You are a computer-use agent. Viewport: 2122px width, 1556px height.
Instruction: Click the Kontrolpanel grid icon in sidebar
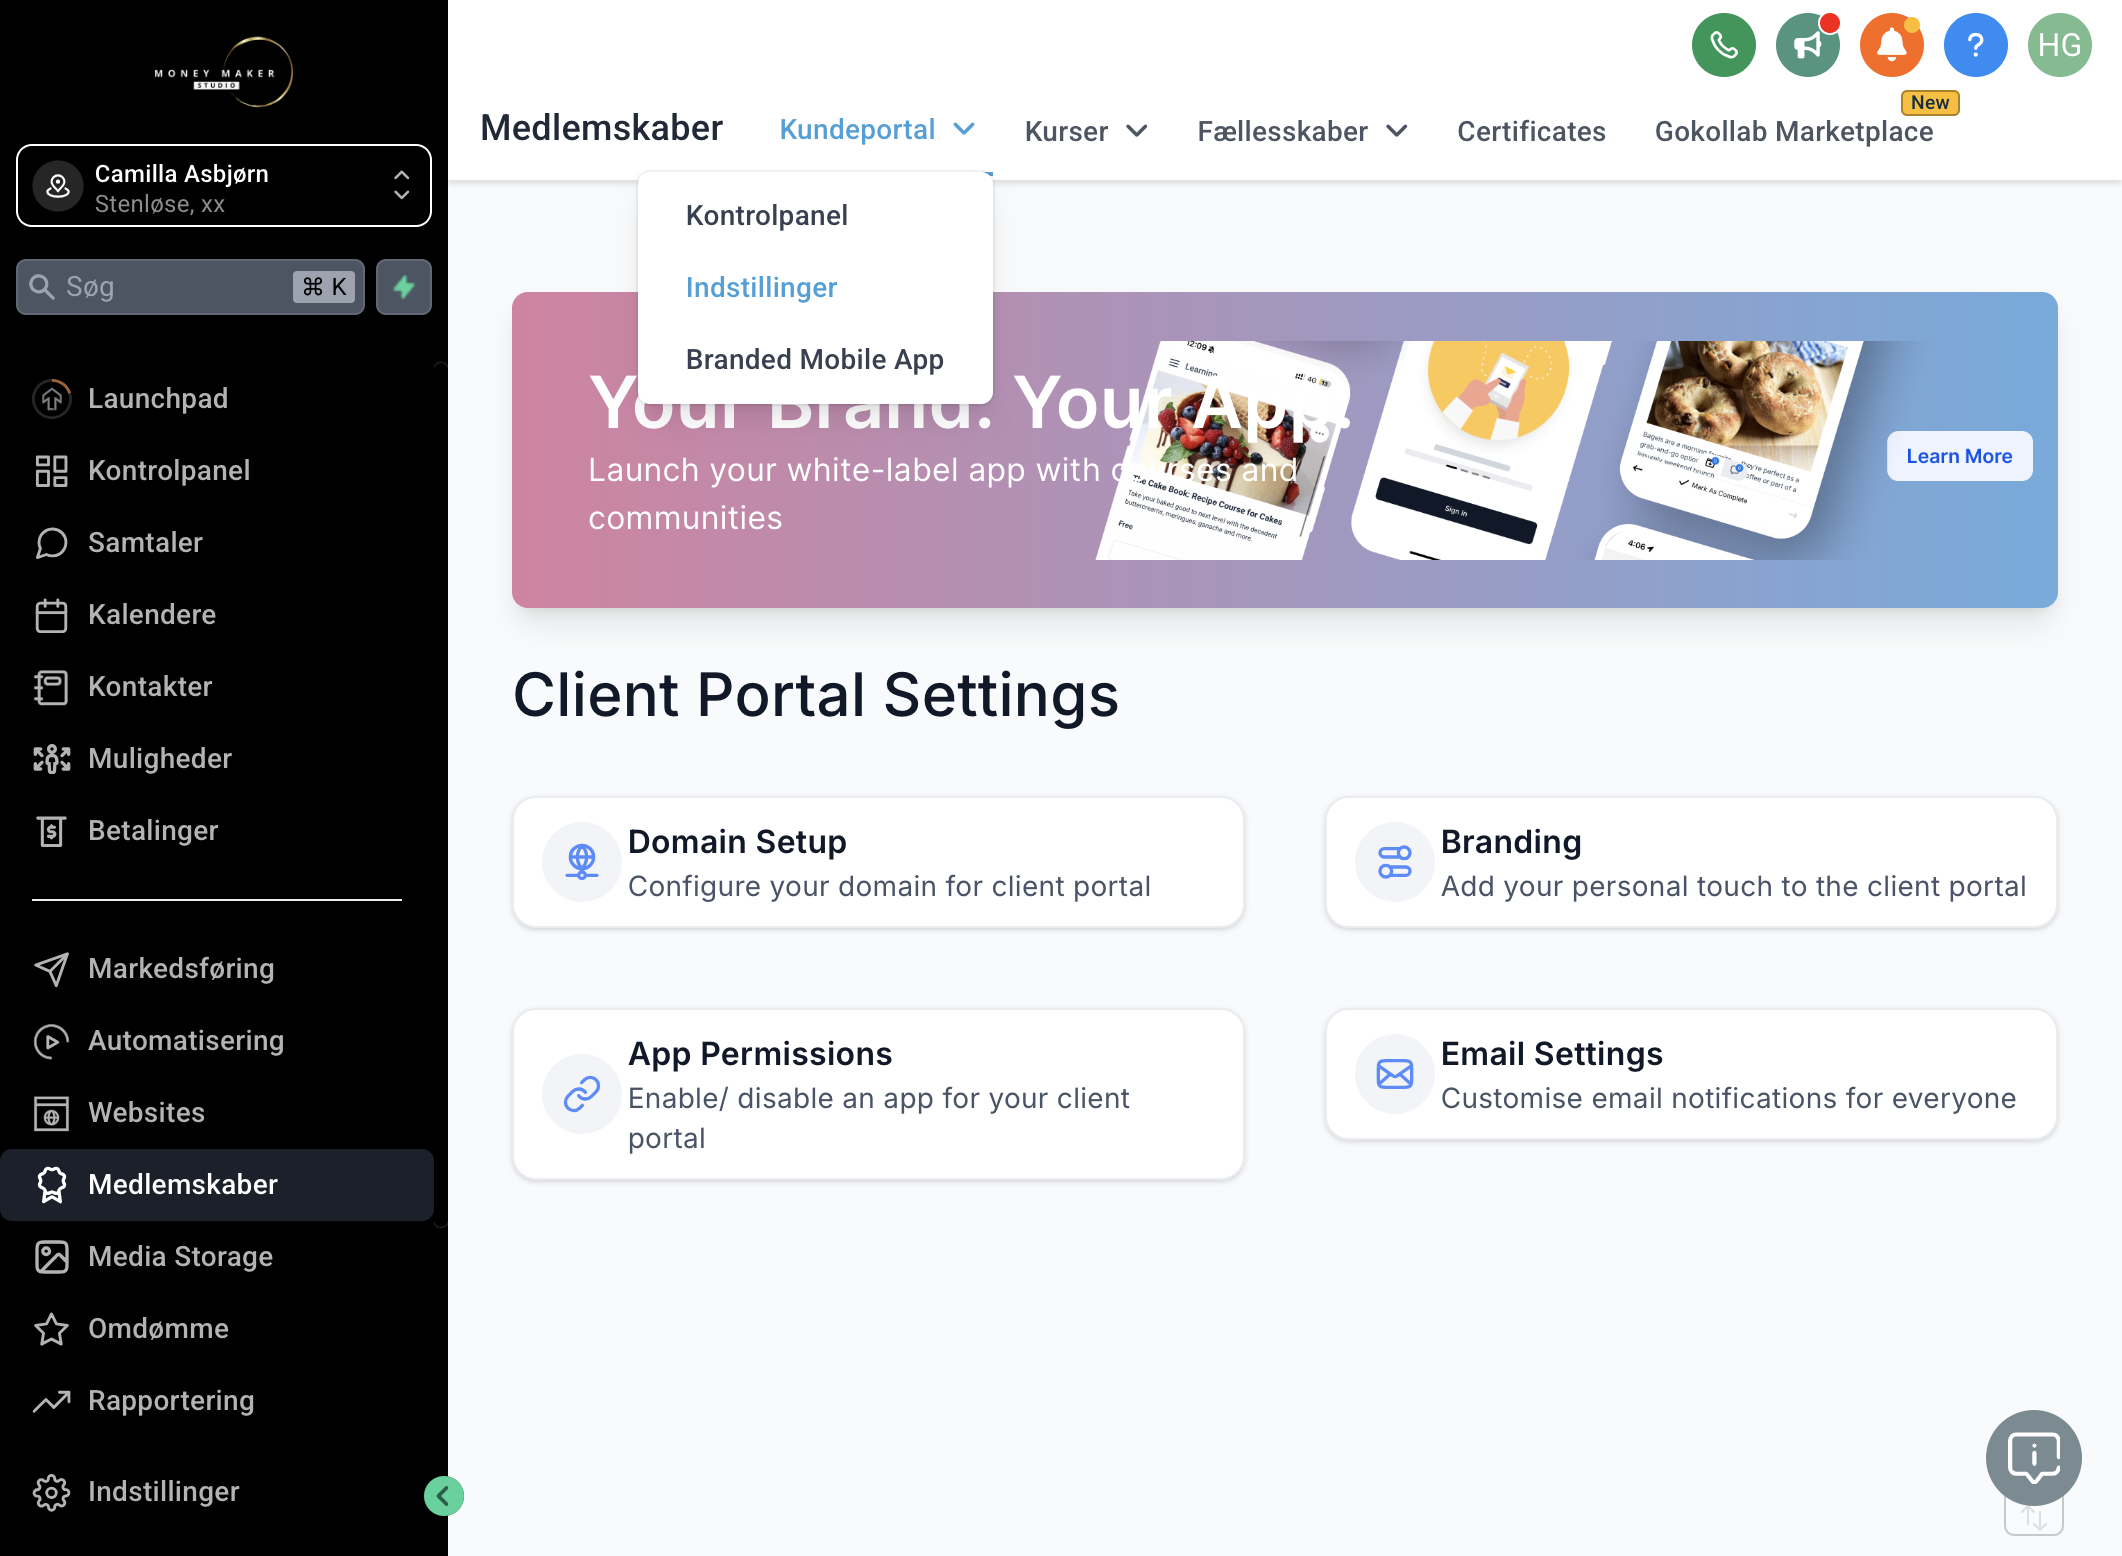[52, 471]
